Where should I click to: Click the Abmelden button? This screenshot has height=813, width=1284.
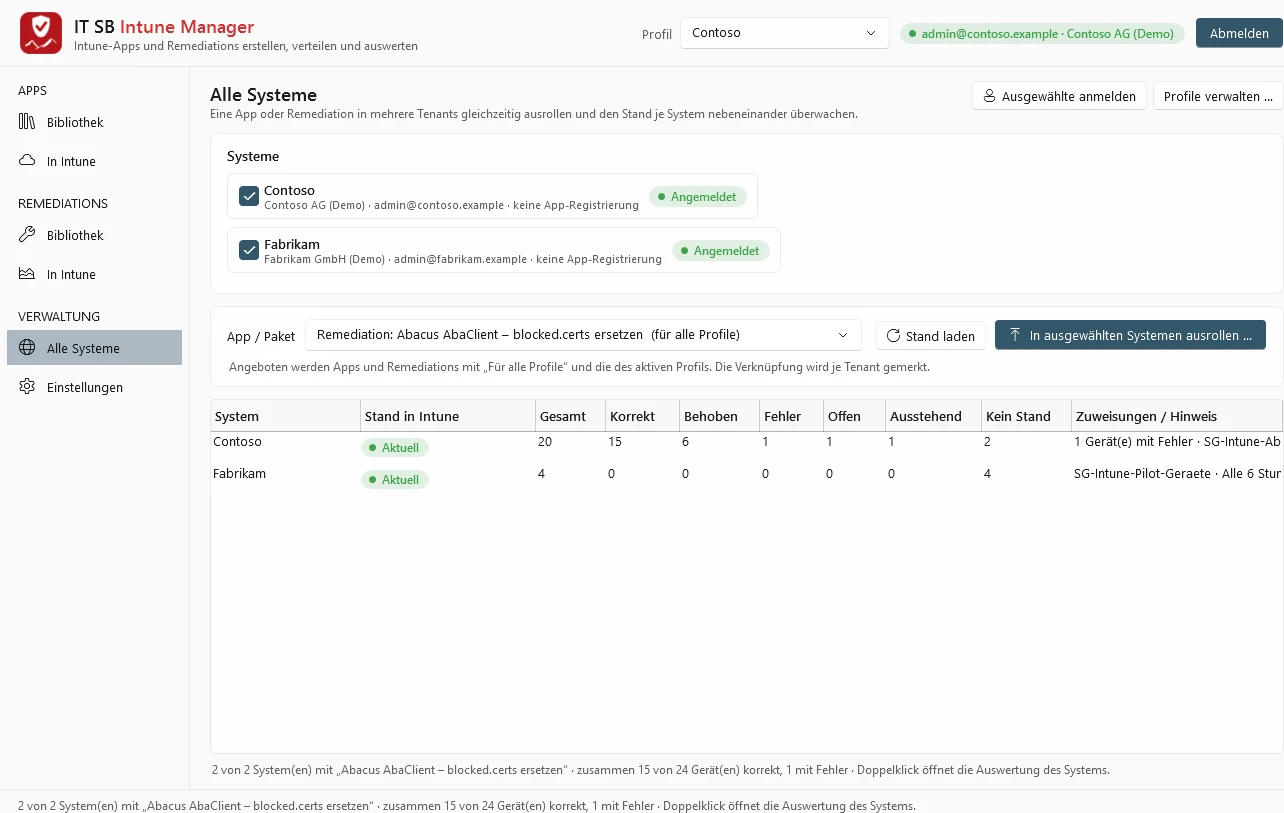[1239, 33]
